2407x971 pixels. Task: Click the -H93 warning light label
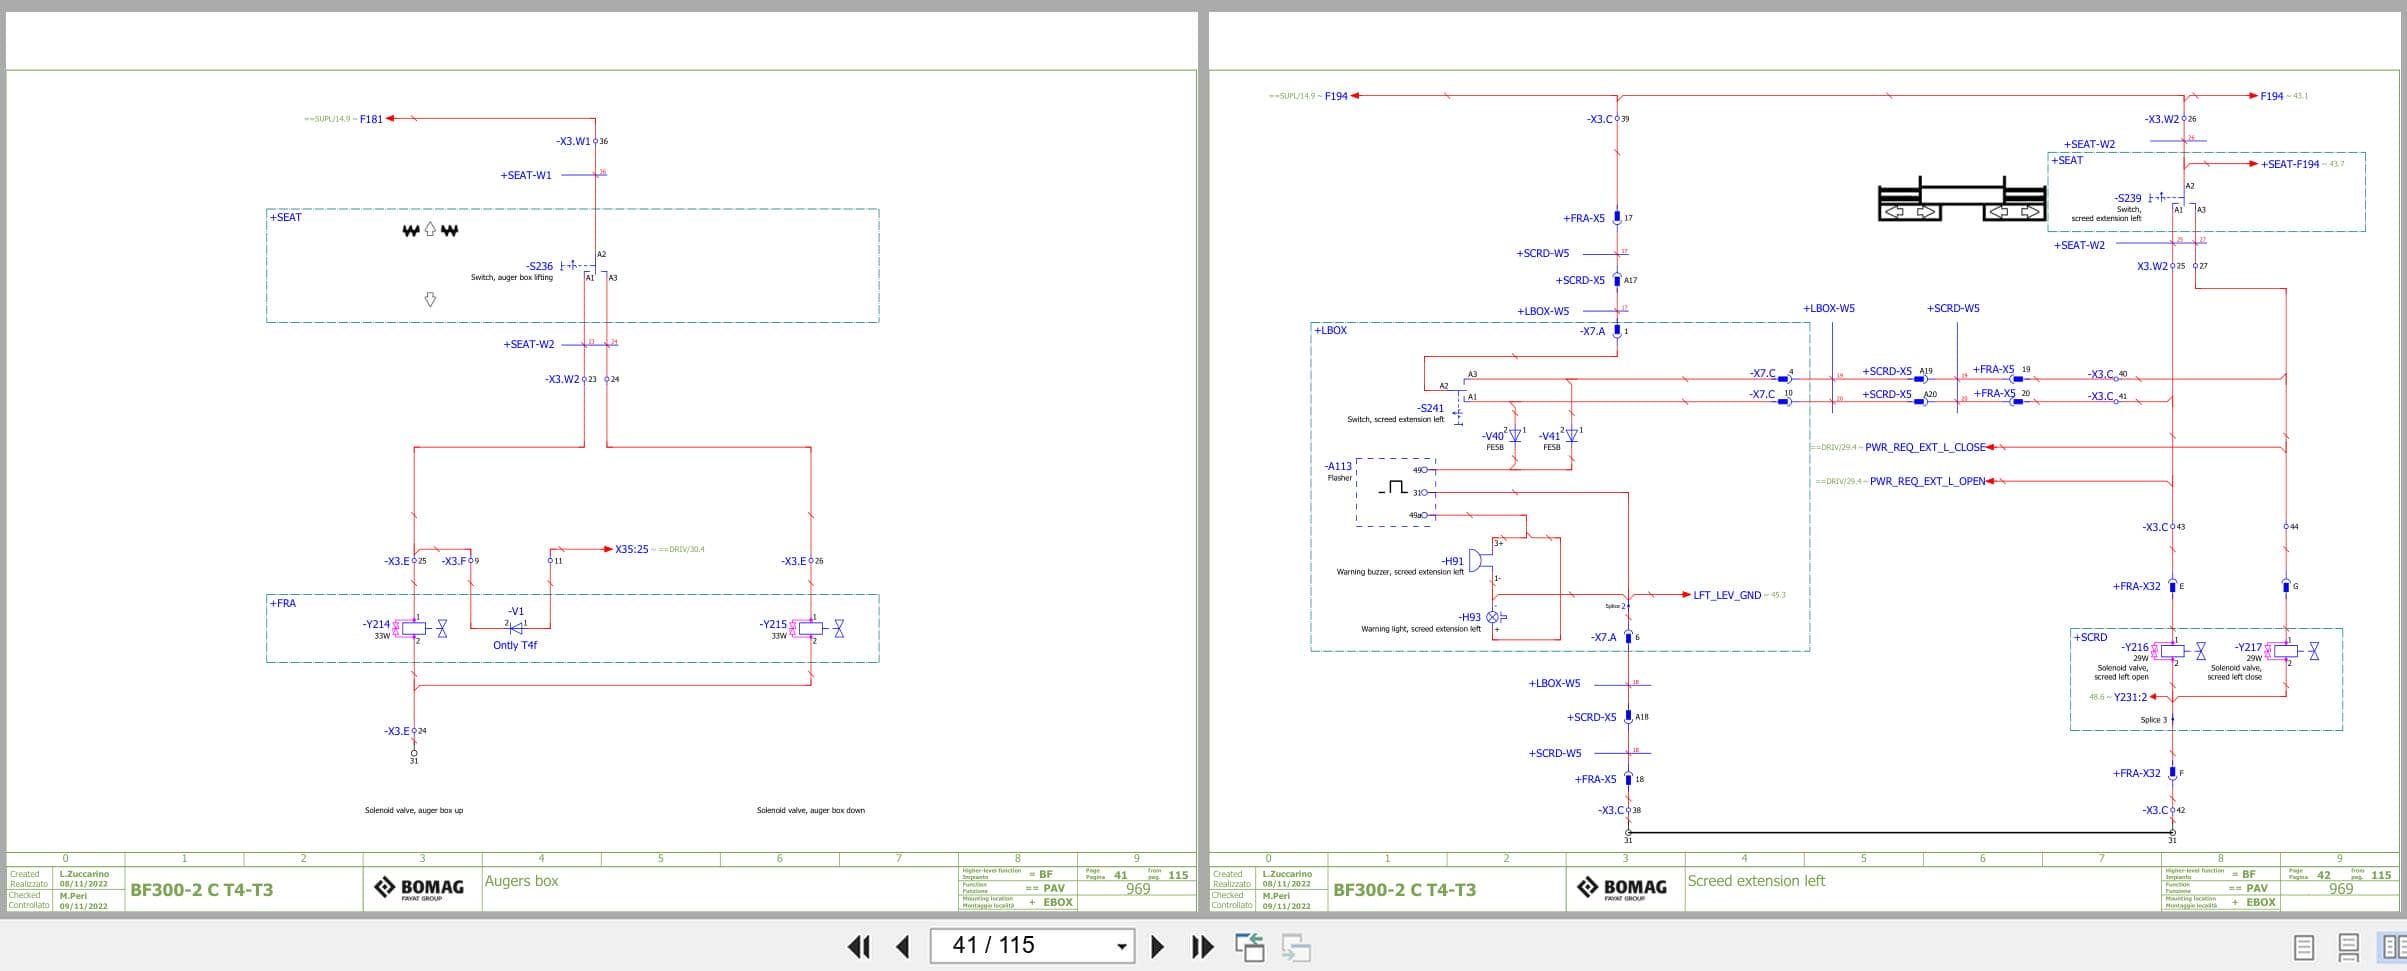(x=1469, y=617)
